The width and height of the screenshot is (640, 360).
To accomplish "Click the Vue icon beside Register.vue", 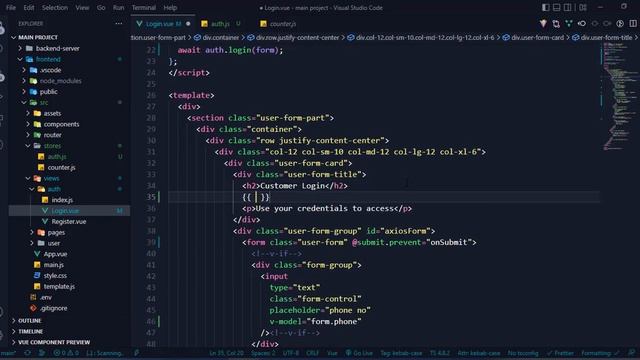I will [x=45, y=221].
